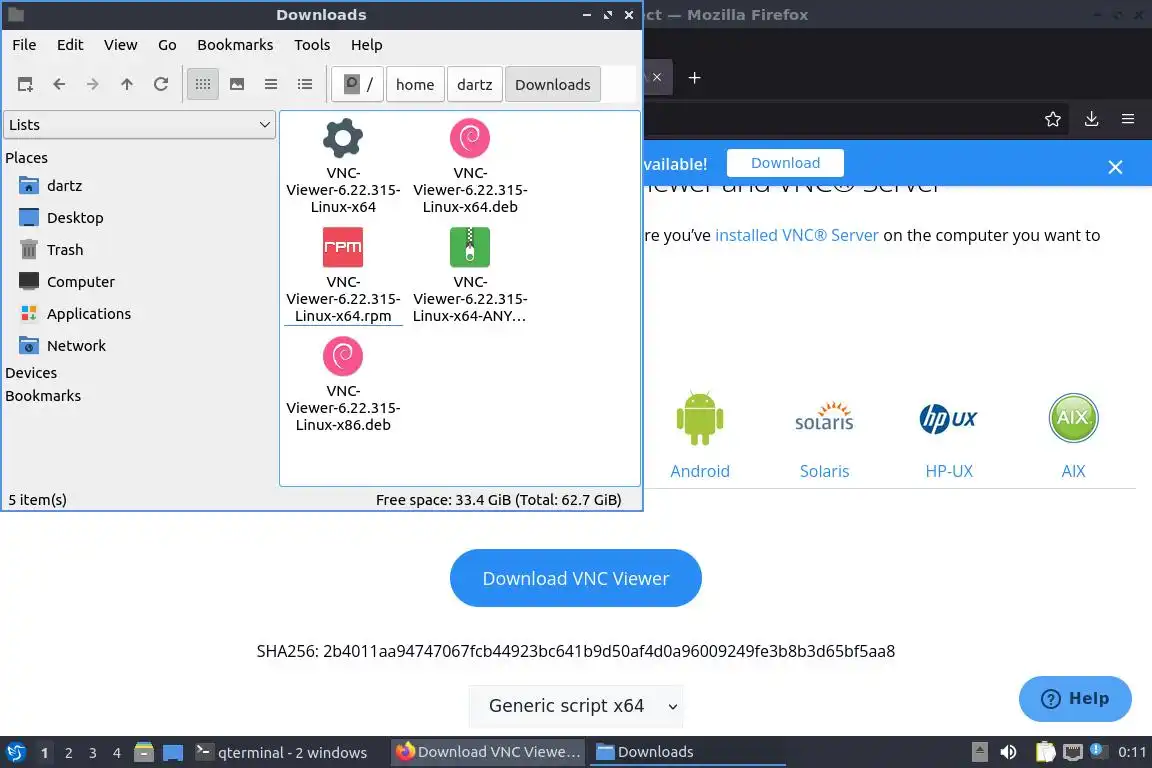Choose the HP-UX platform icon
The image size is (1152, 768).
tap(948, 419)
